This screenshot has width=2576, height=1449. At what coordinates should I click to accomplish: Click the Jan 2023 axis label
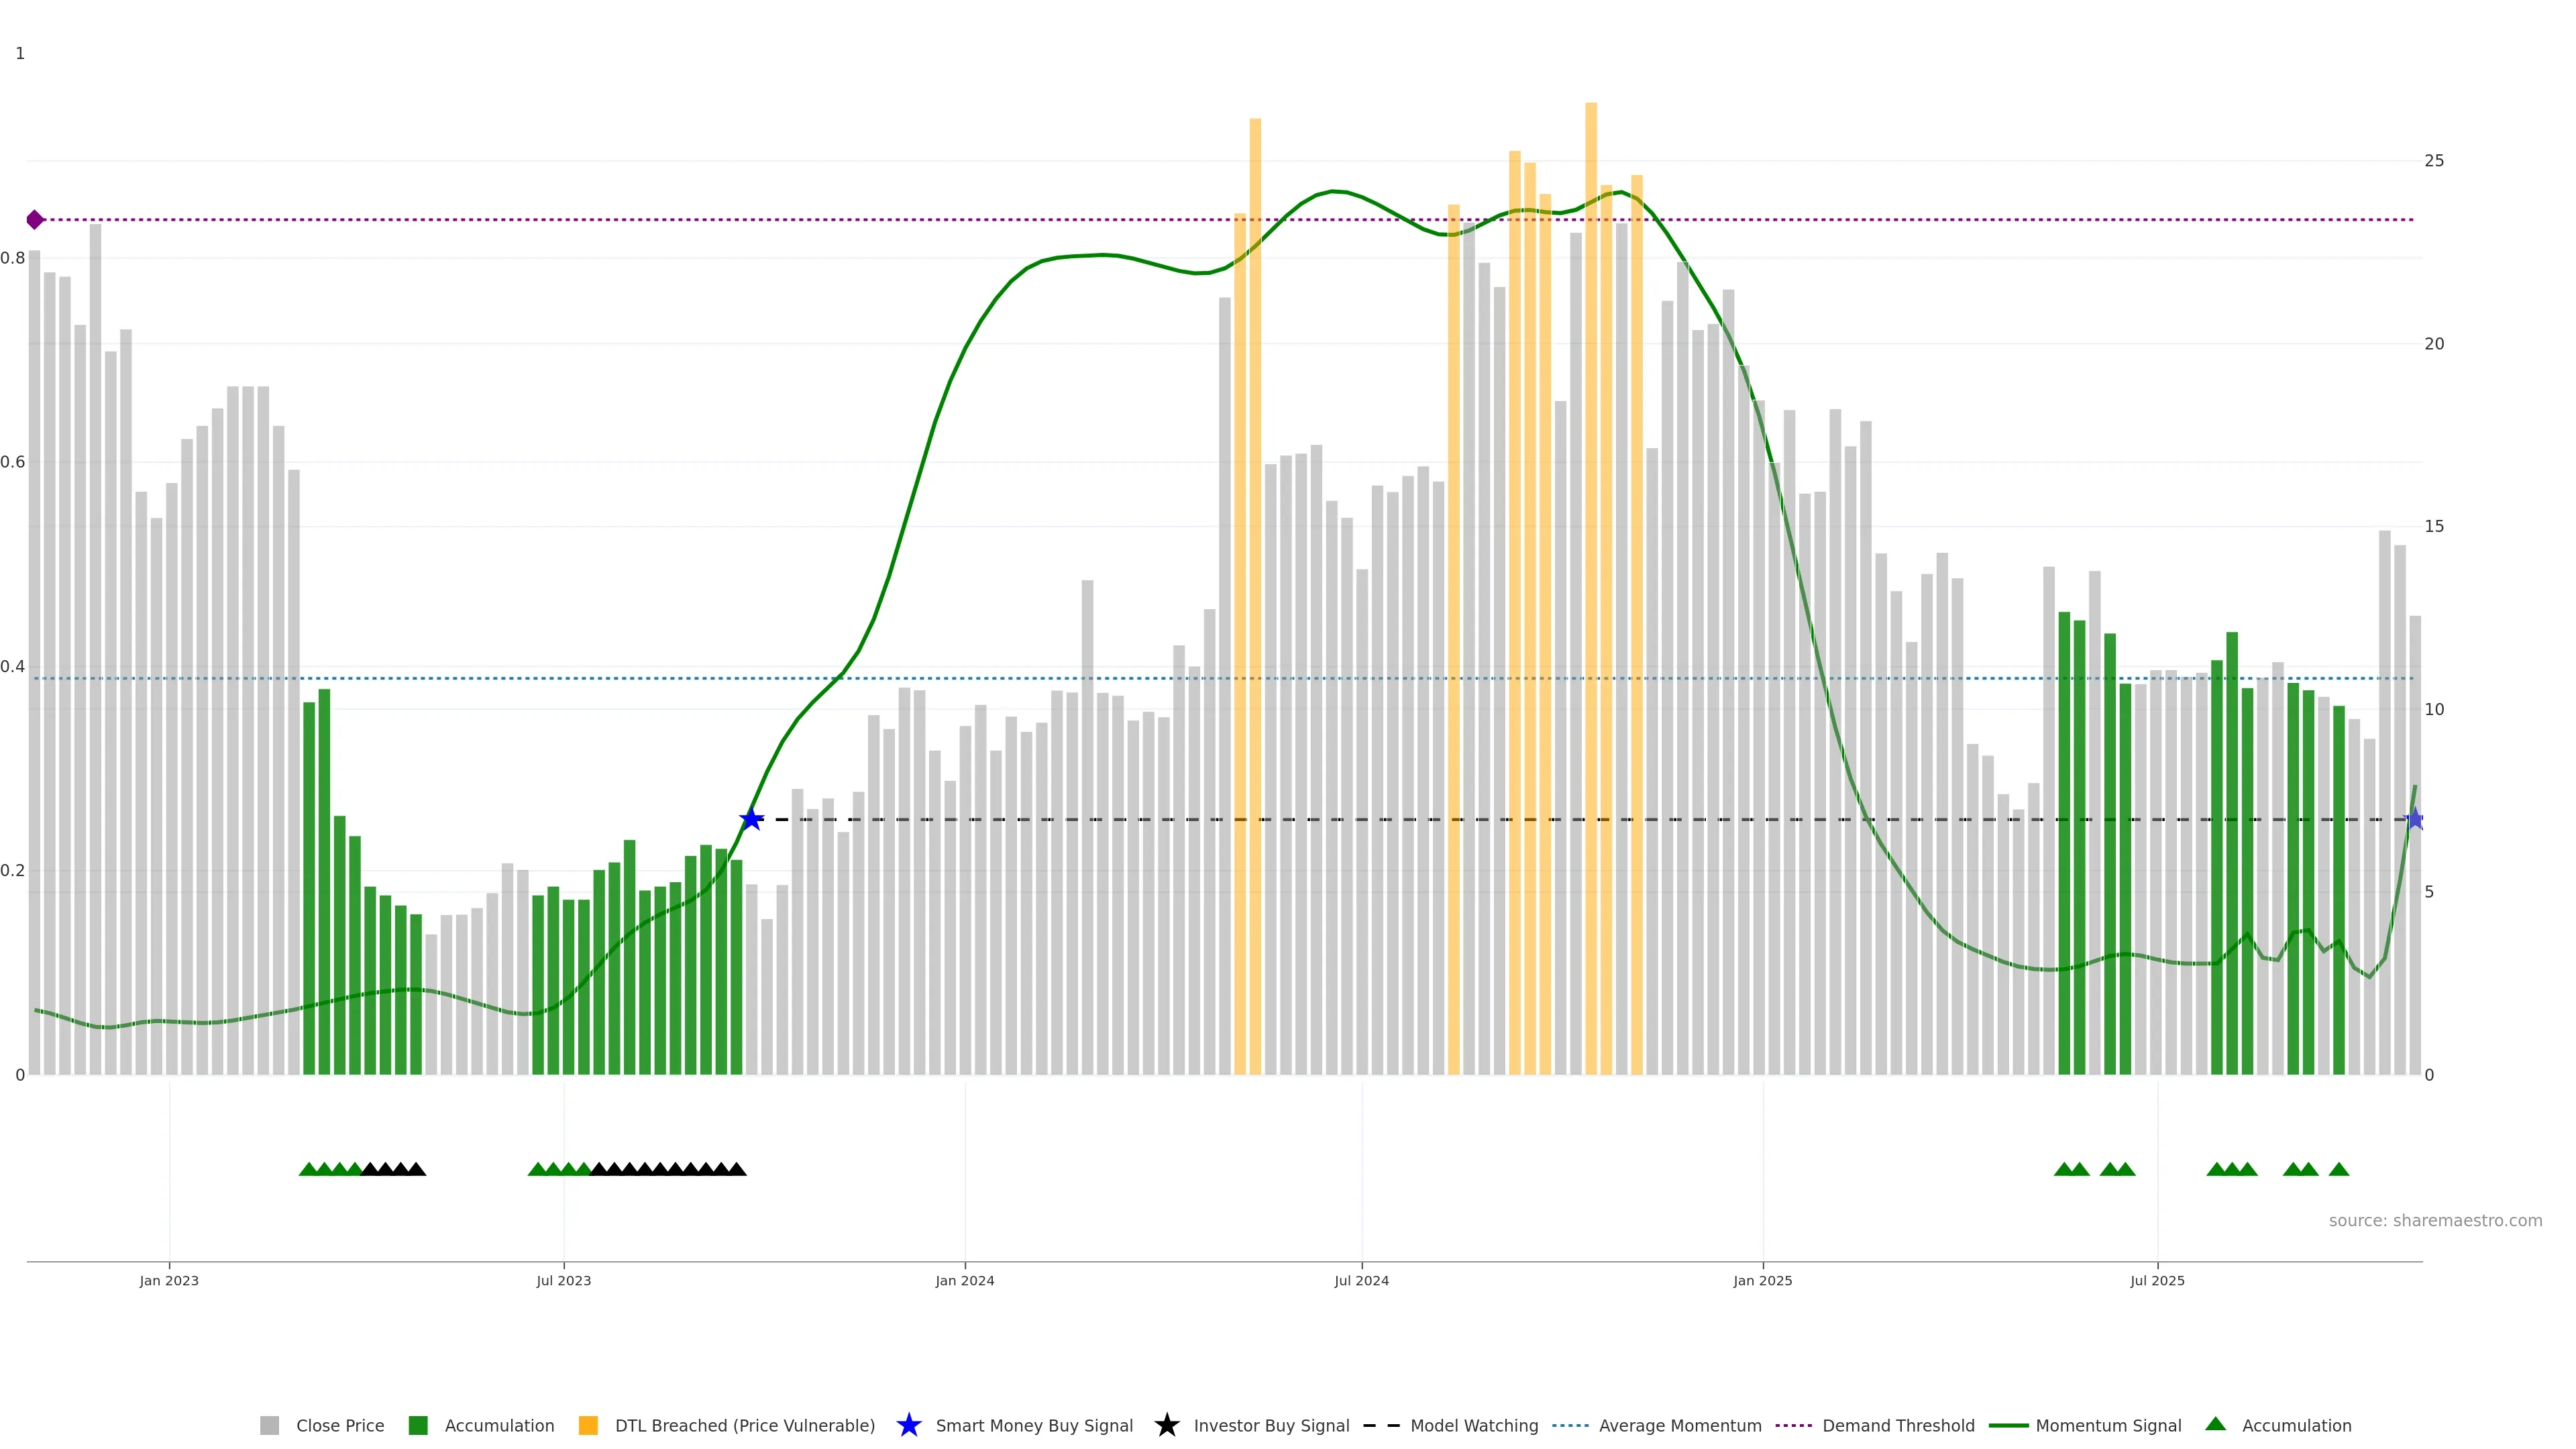169,1280
